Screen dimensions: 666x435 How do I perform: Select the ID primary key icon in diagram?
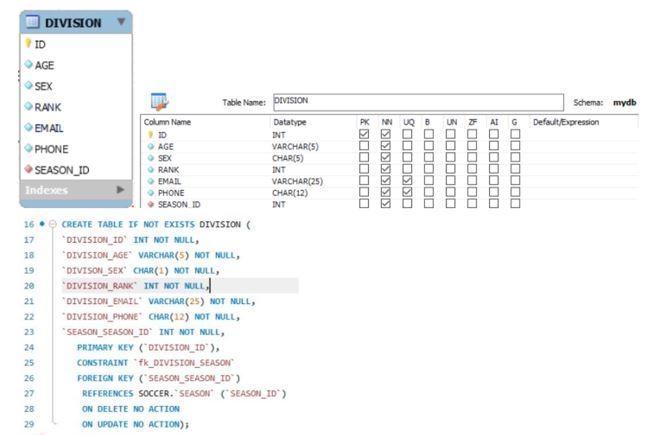[x=28, y=43]
